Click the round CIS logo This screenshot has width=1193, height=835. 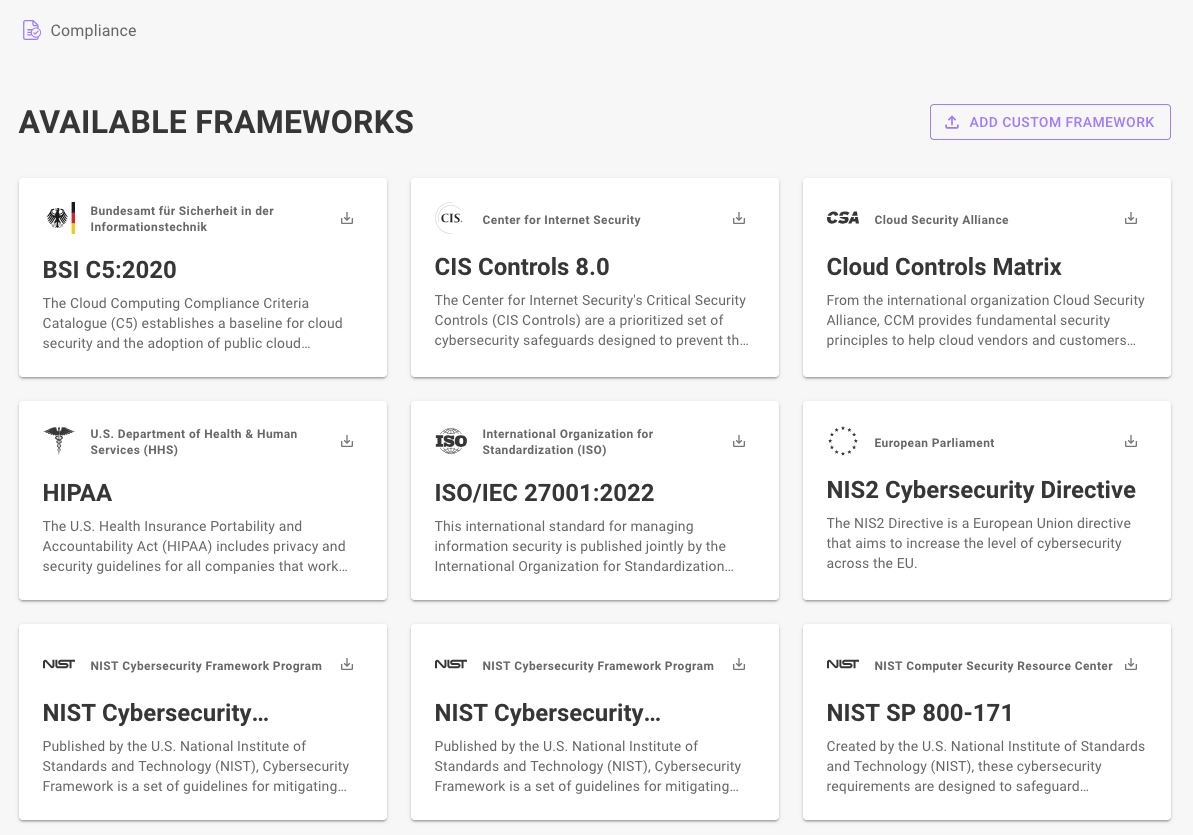coord(450,218)
